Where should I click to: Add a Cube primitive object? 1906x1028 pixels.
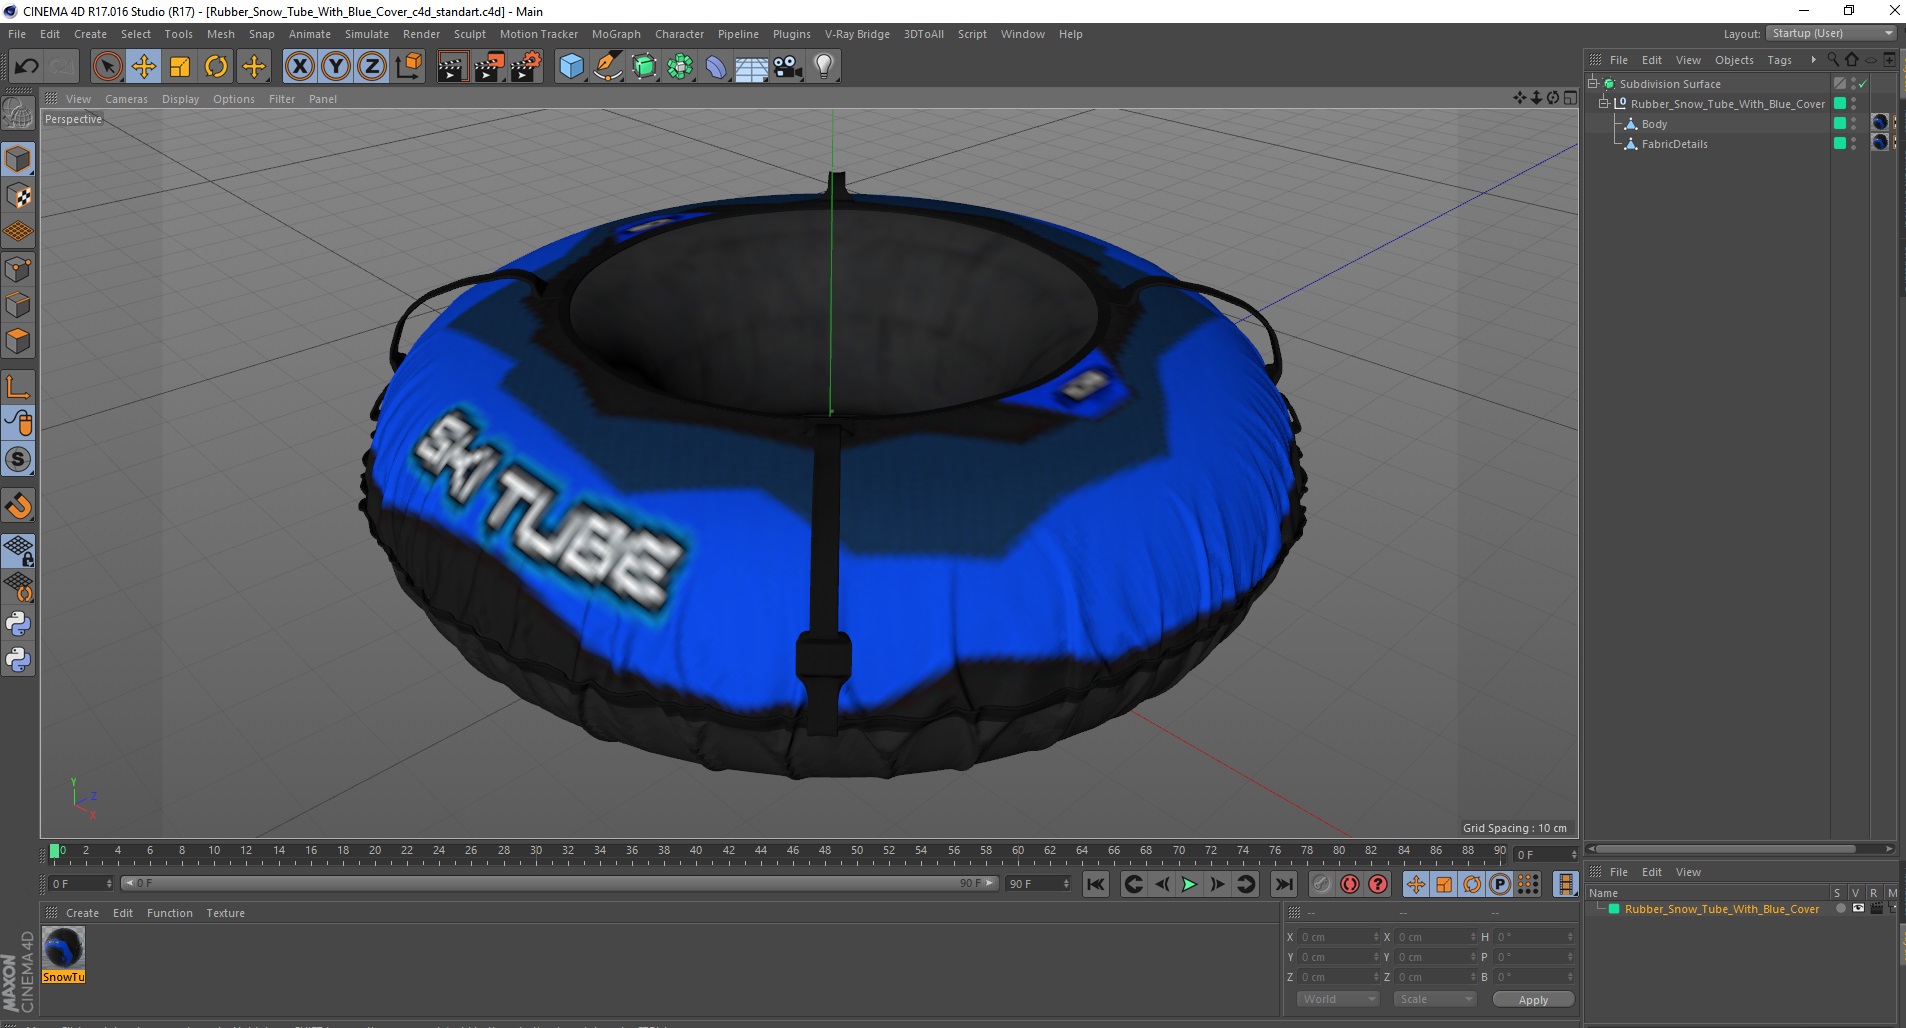point(571,67)
